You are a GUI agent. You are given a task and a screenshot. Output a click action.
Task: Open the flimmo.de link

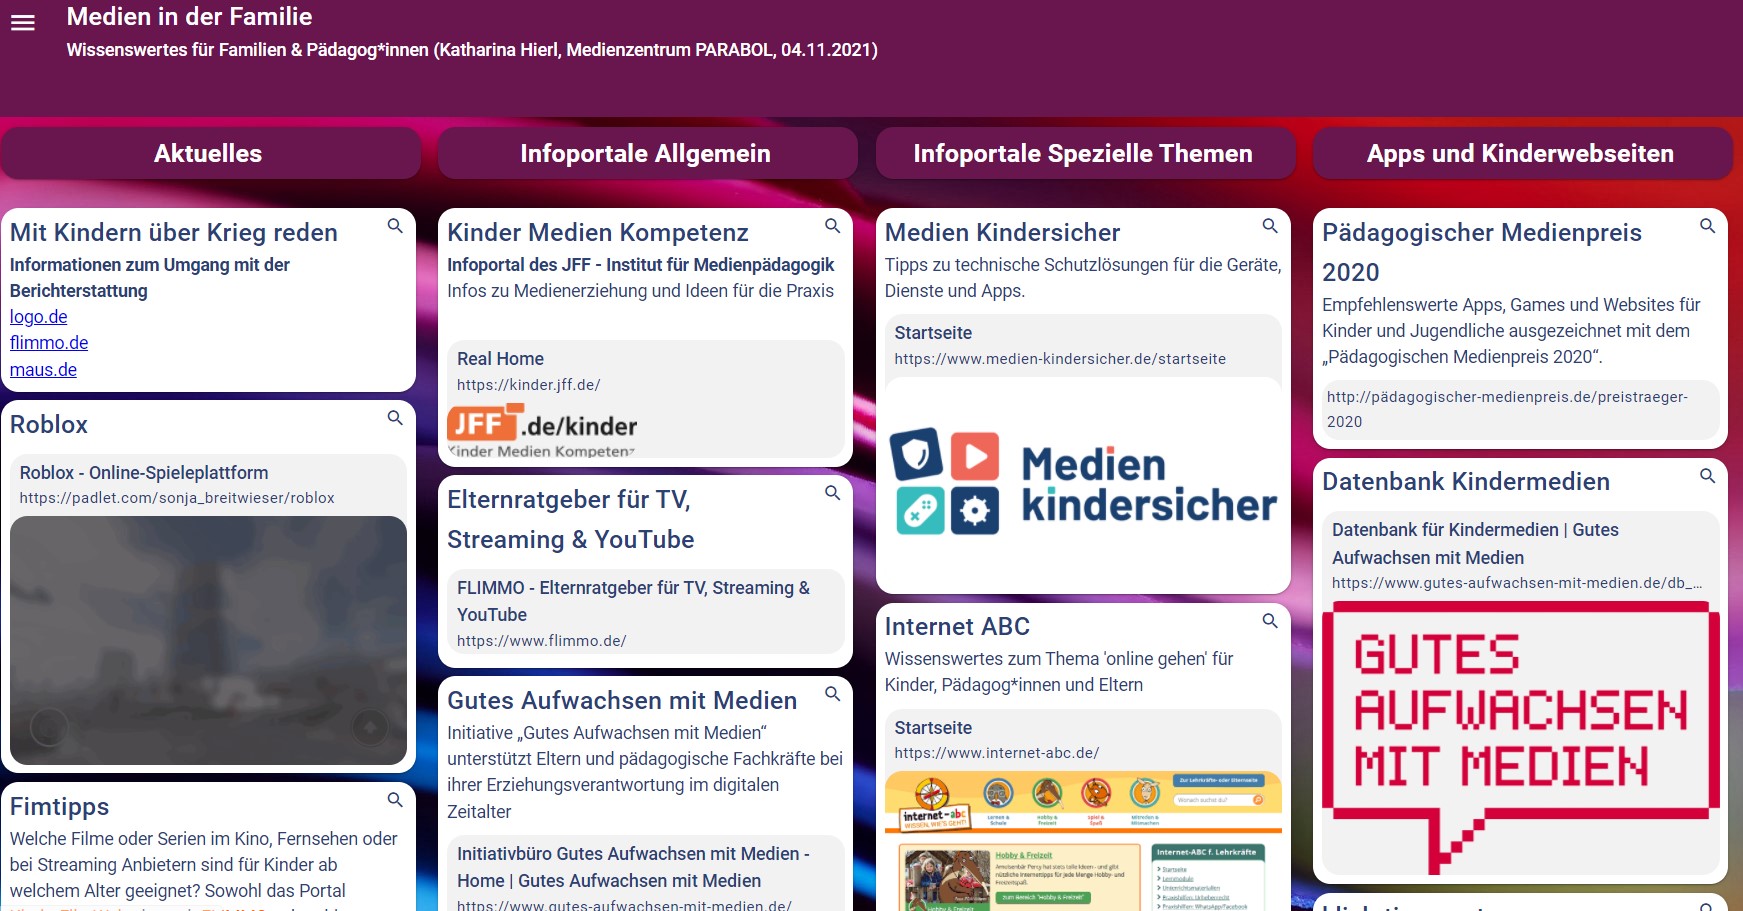point(49,343)
